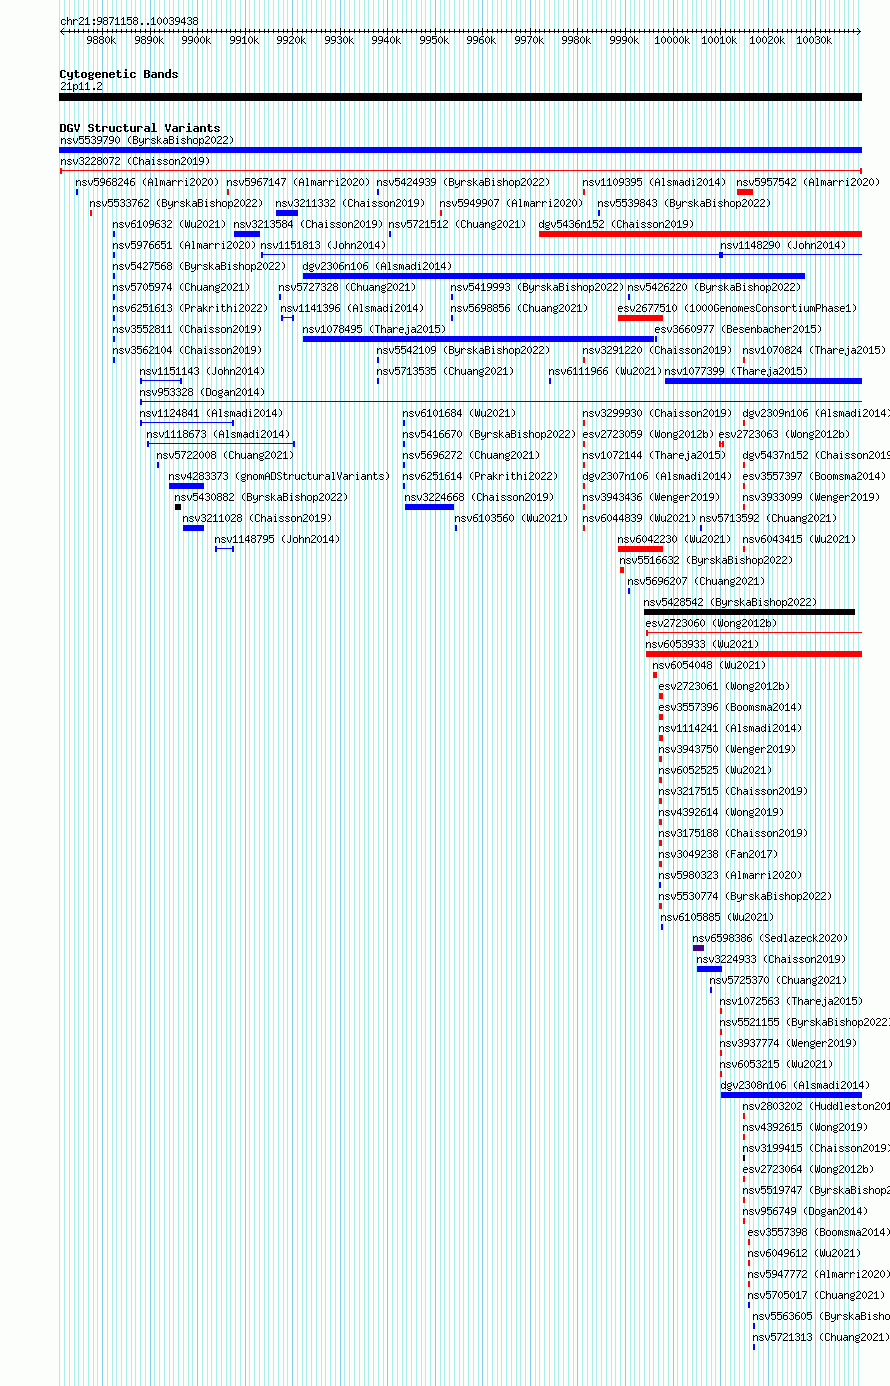Select the nsv6054048 (Wu2021) label
The height and width of the screenshot is (1386, 890).
coord(710,665)
